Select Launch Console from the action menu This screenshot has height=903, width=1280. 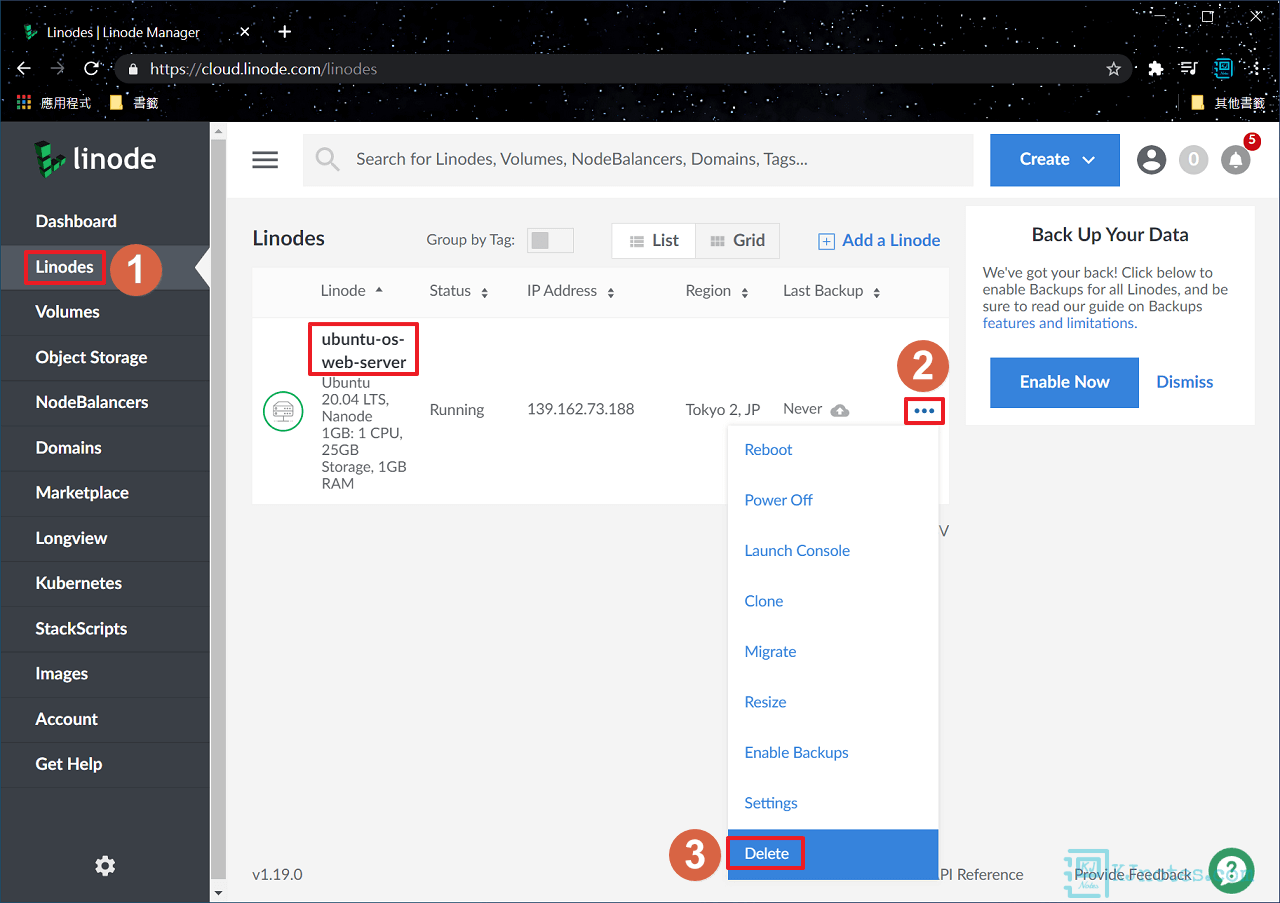pyautogui.click(x=833, y=551)
